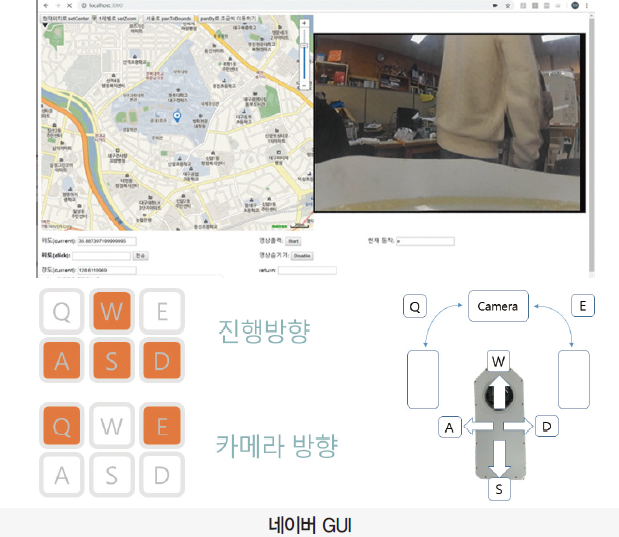Click the map zoom slider handle
This screenshot has width=619, height=537.
click(304, 46)
